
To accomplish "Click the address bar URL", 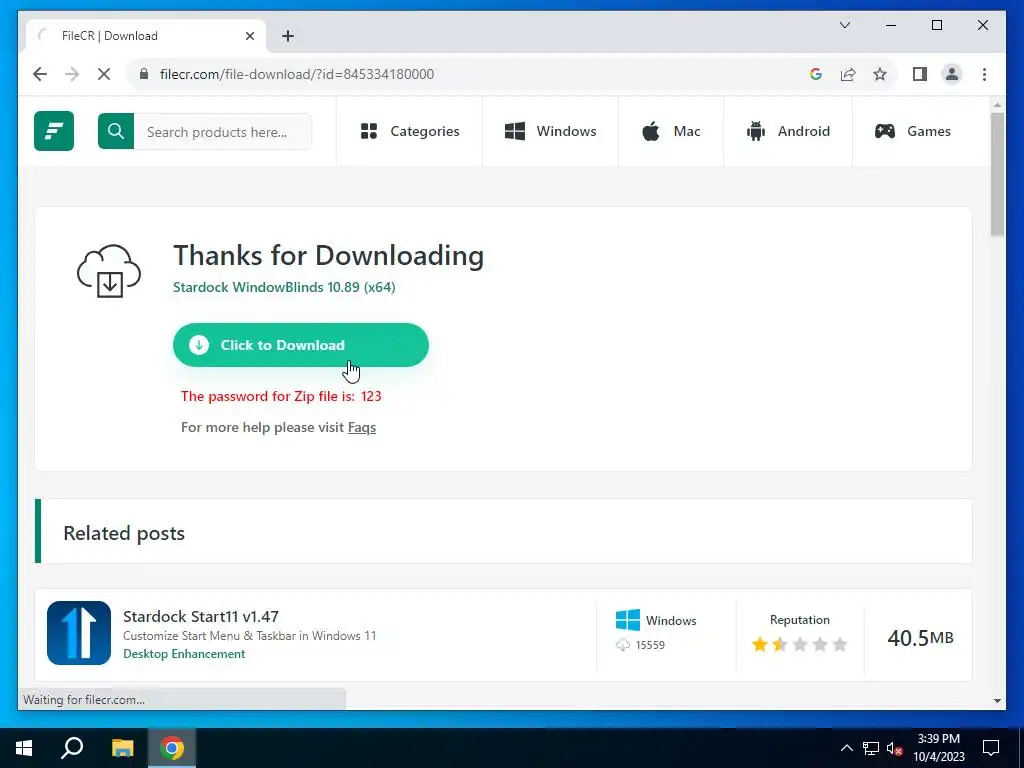I will click(x=297, y=74).
